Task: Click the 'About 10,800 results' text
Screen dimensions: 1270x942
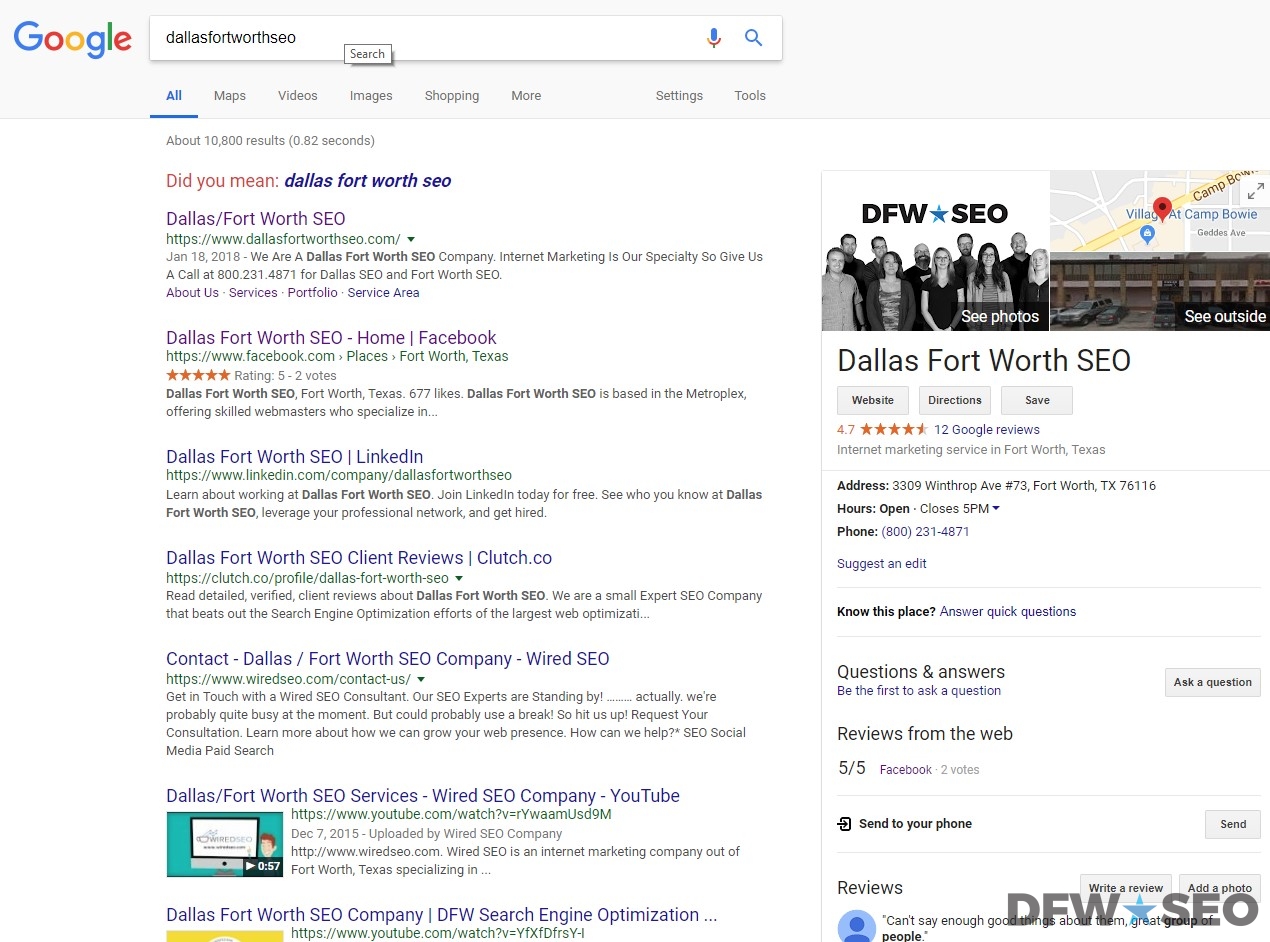Action: tap(270, 141)
